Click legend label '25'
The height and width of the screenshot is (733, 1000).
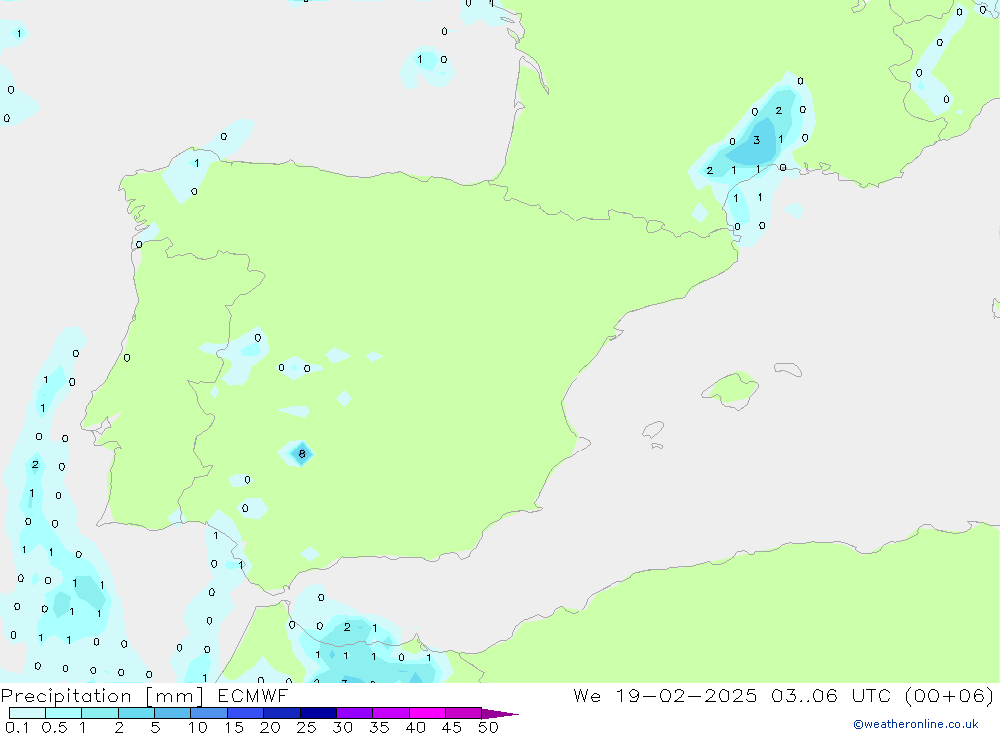pyautogui.click(x=306, y=727)
